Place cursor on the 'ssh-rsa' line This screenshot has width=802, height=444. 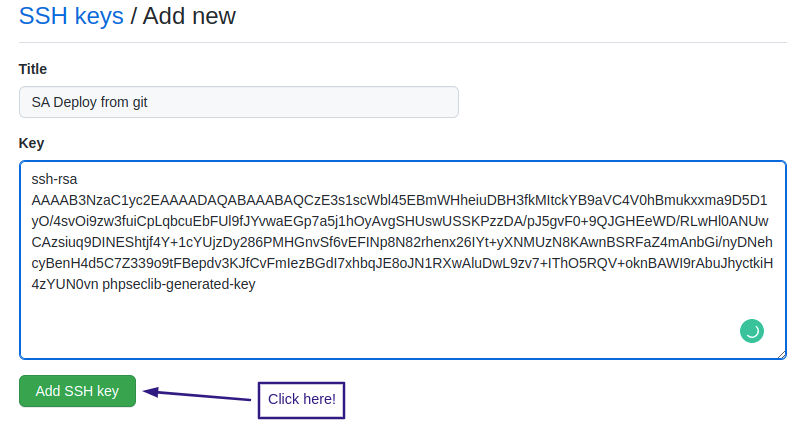[55, 179]
